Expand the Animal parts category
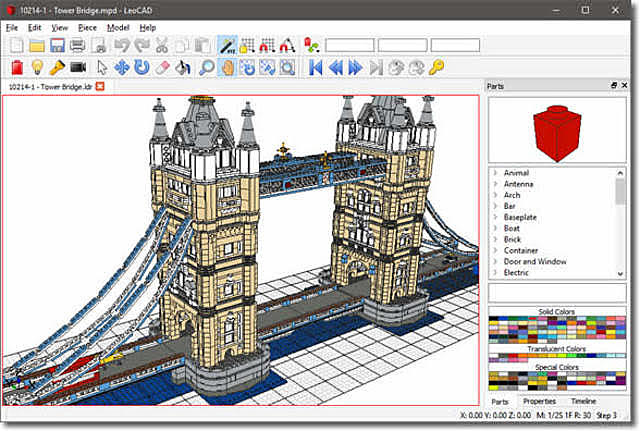Image resolution: width=640 pixels, height=431 pixels. pos(495,173)
